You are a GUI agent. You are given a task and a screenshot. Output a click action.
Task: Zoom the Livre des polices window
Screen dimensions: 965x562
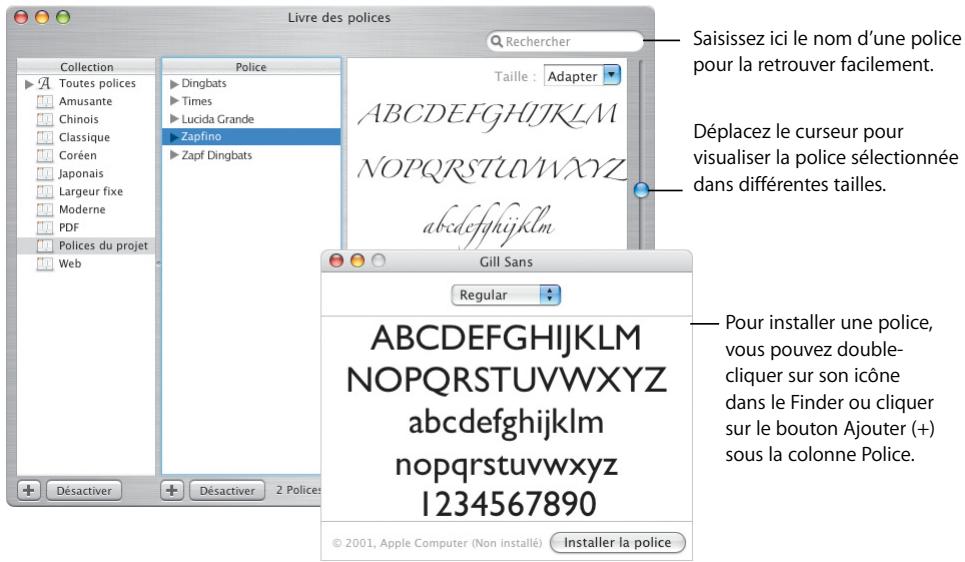(x=63, y=17)
